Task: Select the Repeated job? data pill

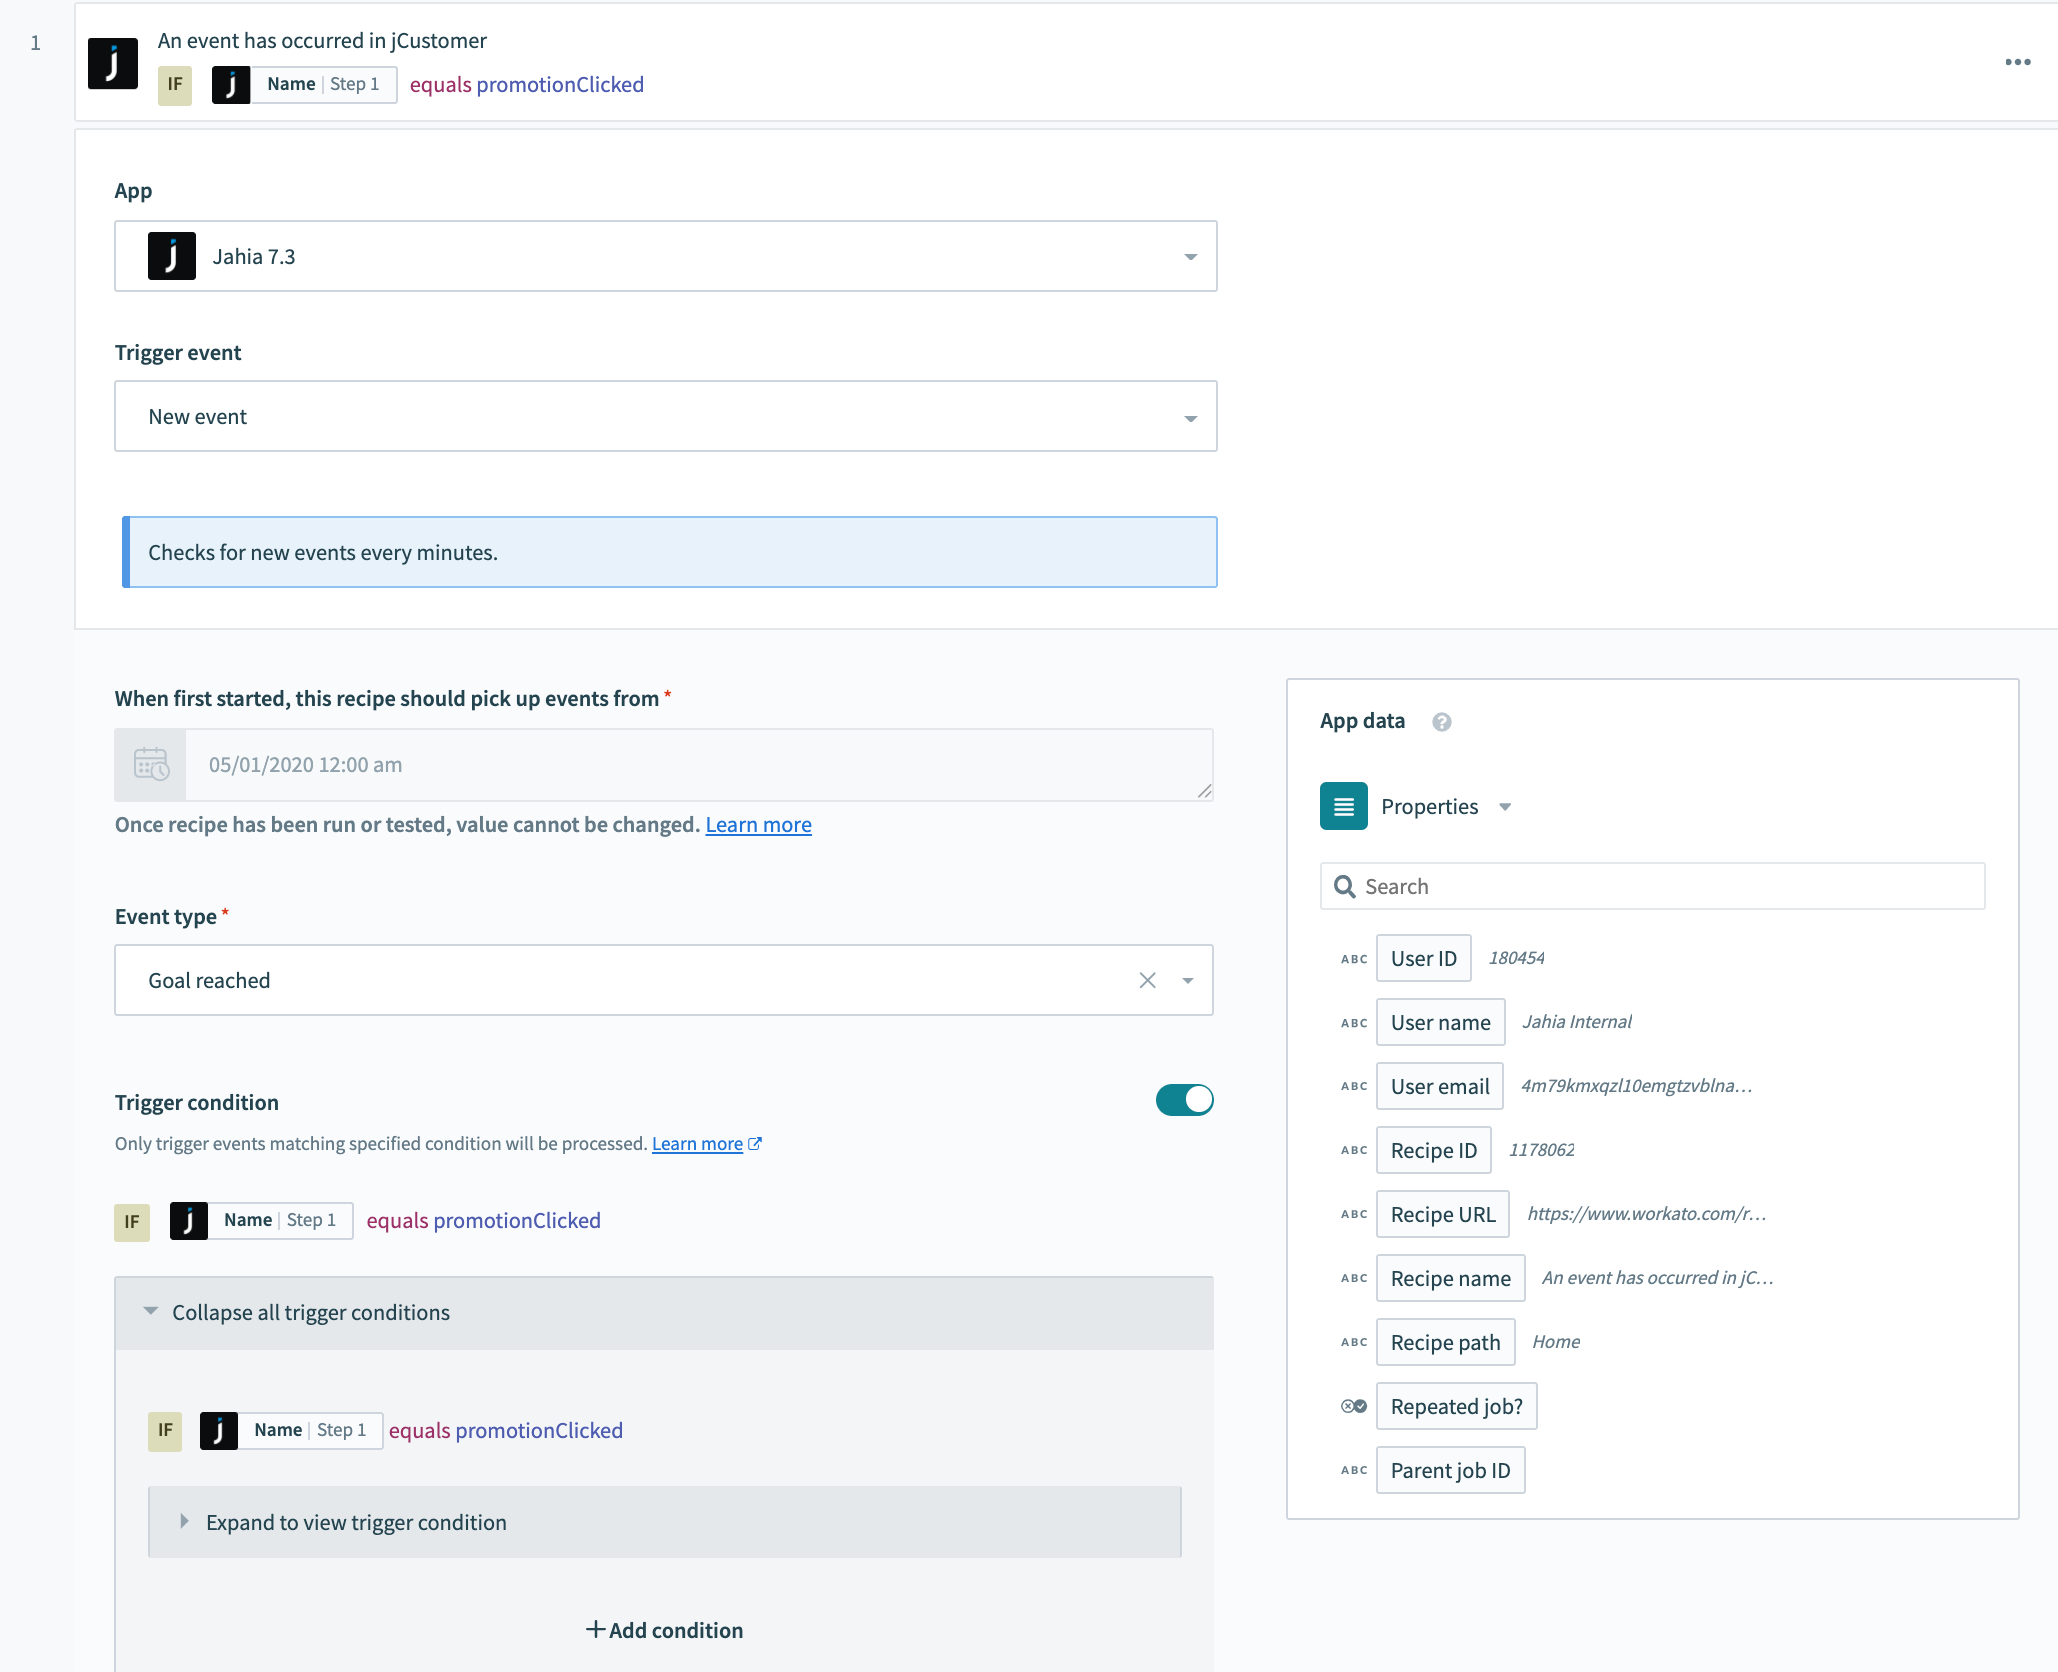Action: point(1456,1406)
